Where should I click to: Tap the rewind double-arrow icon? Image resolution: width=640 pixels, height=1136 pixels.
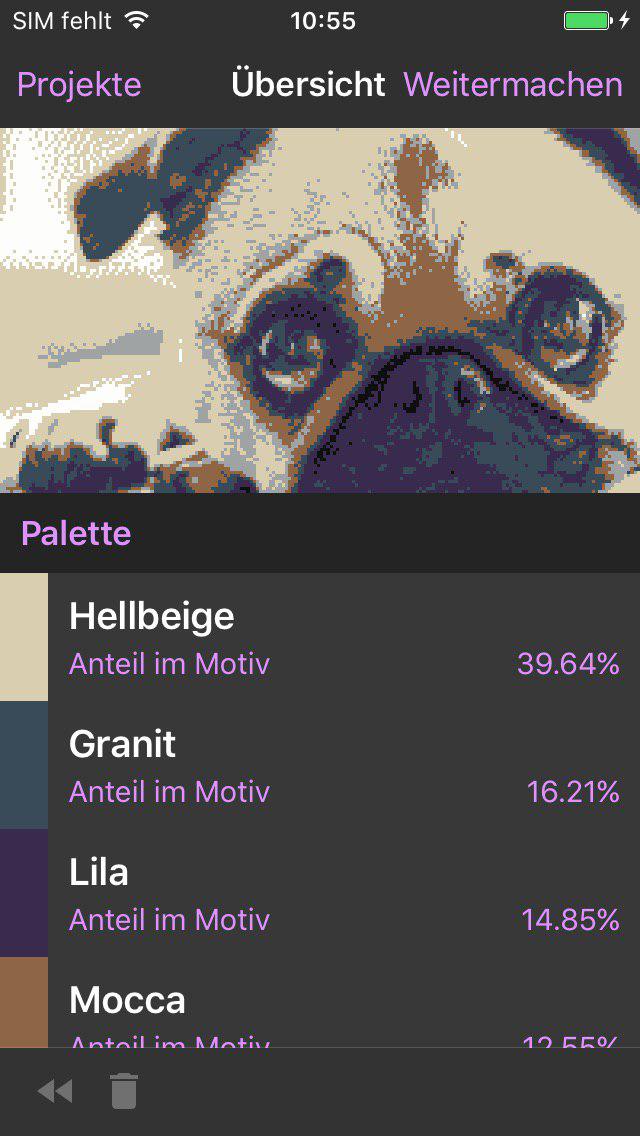55,1091
